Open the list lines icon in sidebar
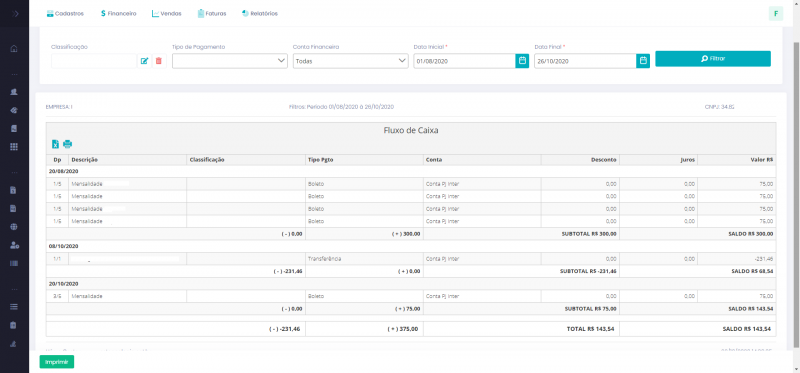This screenshot has height=373, width=800. (14, 307)
